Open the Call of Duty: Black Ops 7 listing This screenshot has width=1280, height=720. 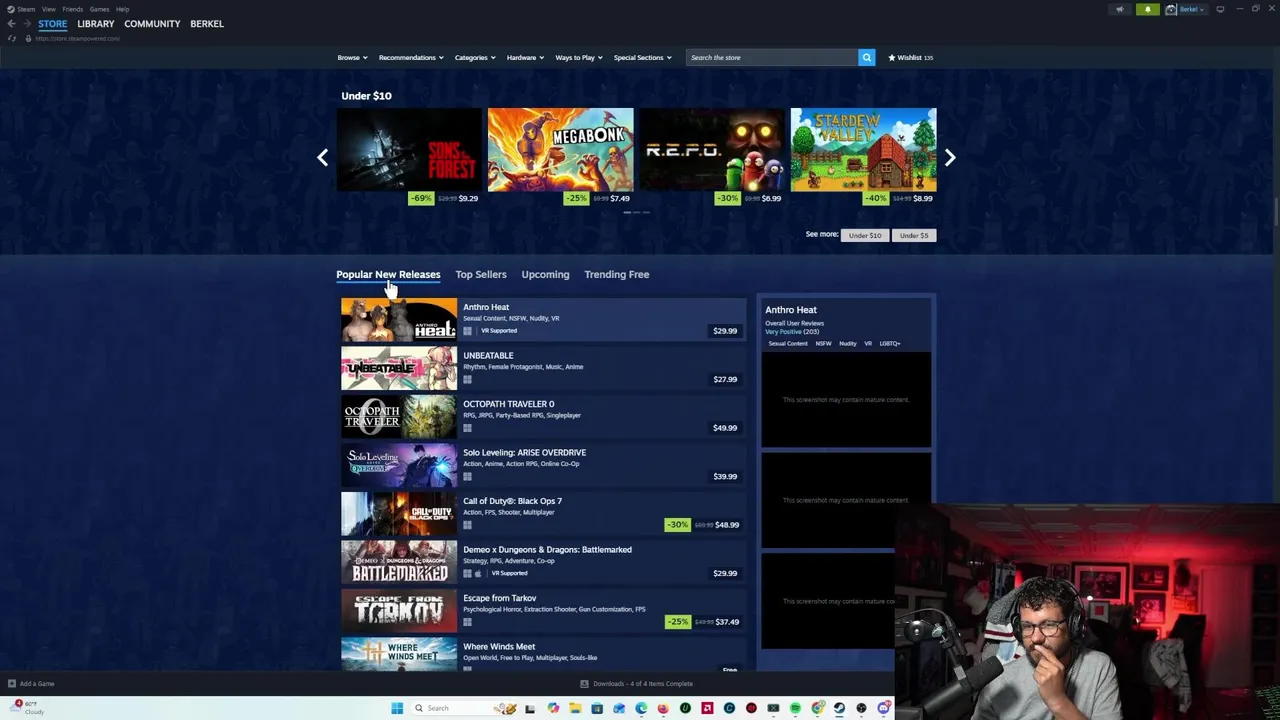(x=543, y=513)
